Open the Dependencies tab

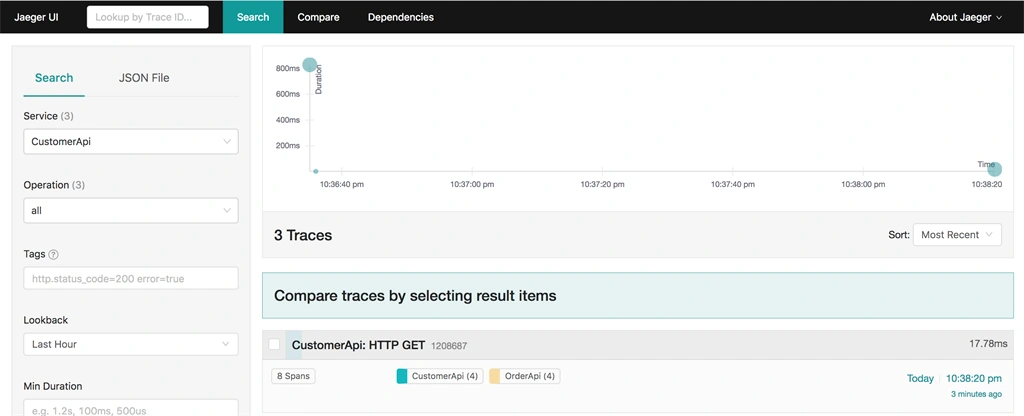(x=400, y=18)
